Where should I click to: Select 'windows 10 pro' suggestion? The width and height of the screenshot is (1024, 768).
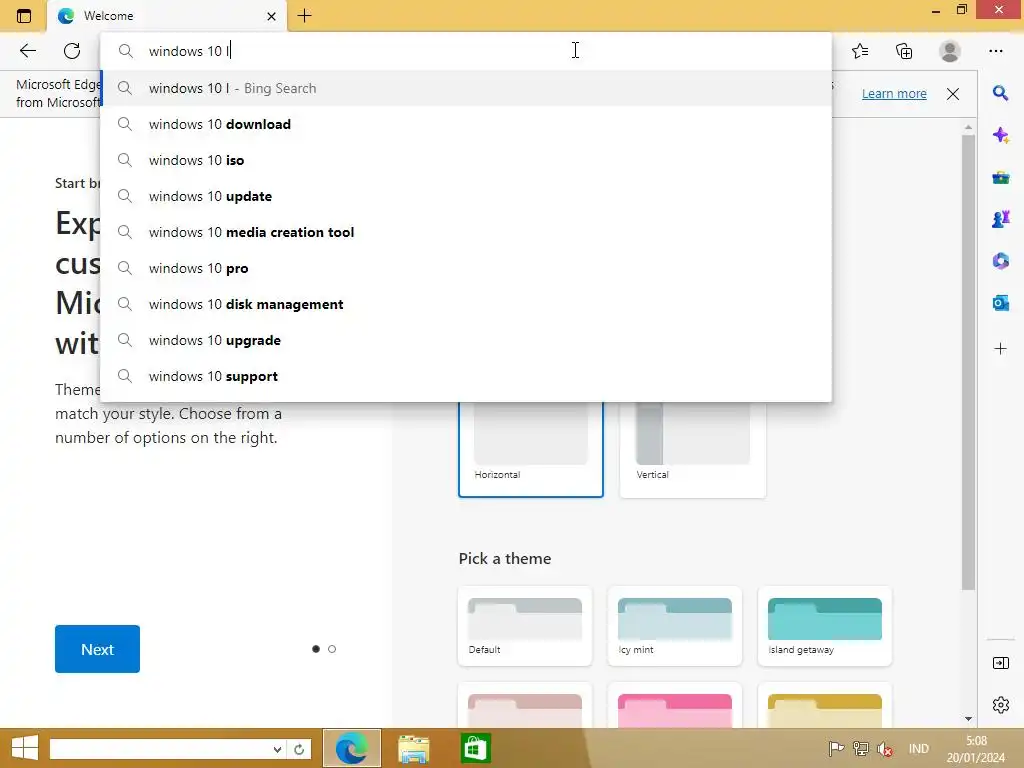pos(466,268)
